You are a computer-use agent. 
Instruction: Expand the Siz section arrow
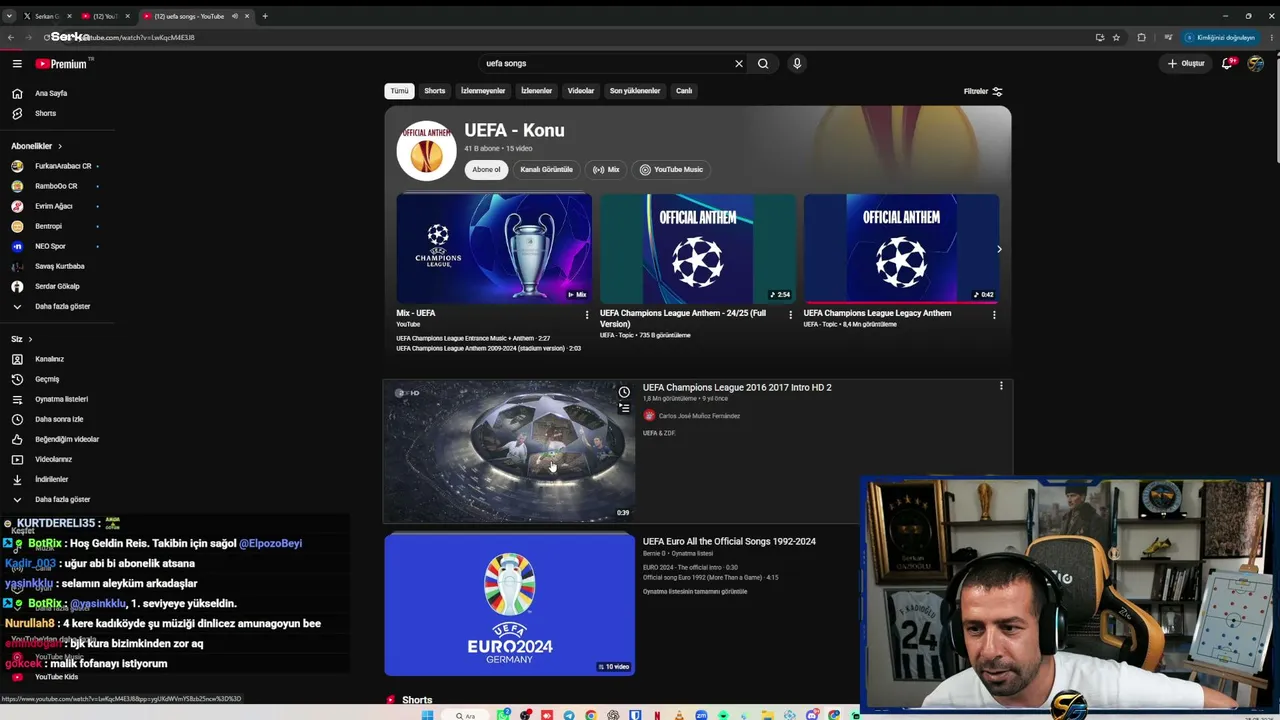pos(30,339)
